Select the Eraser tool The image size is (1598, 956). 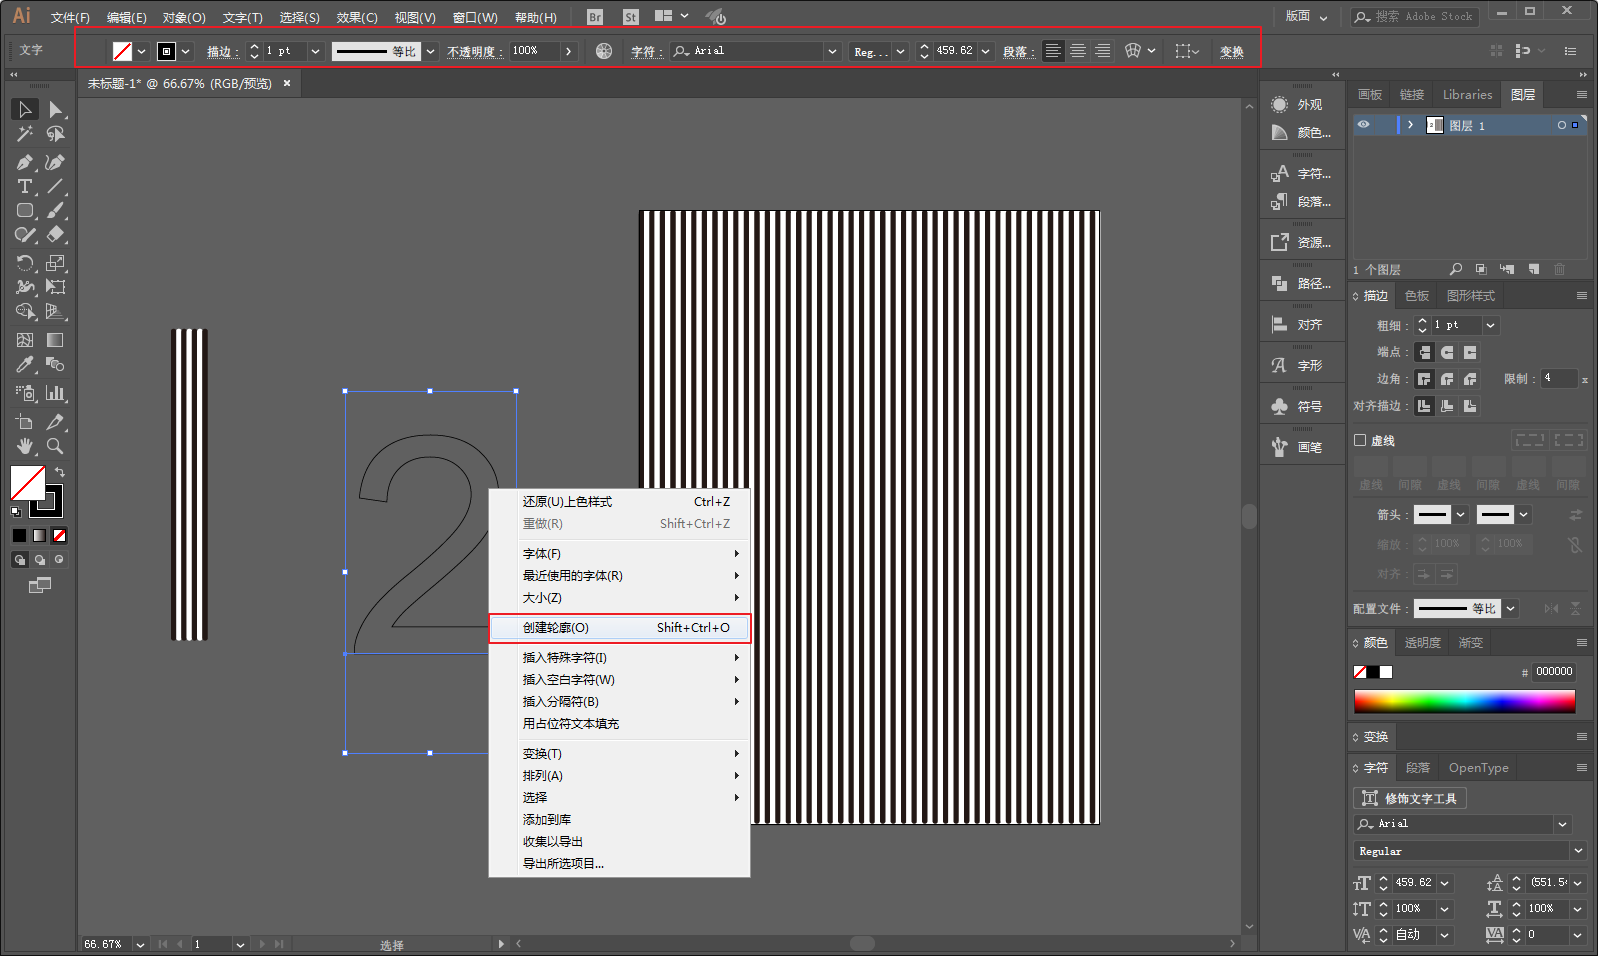56,235
